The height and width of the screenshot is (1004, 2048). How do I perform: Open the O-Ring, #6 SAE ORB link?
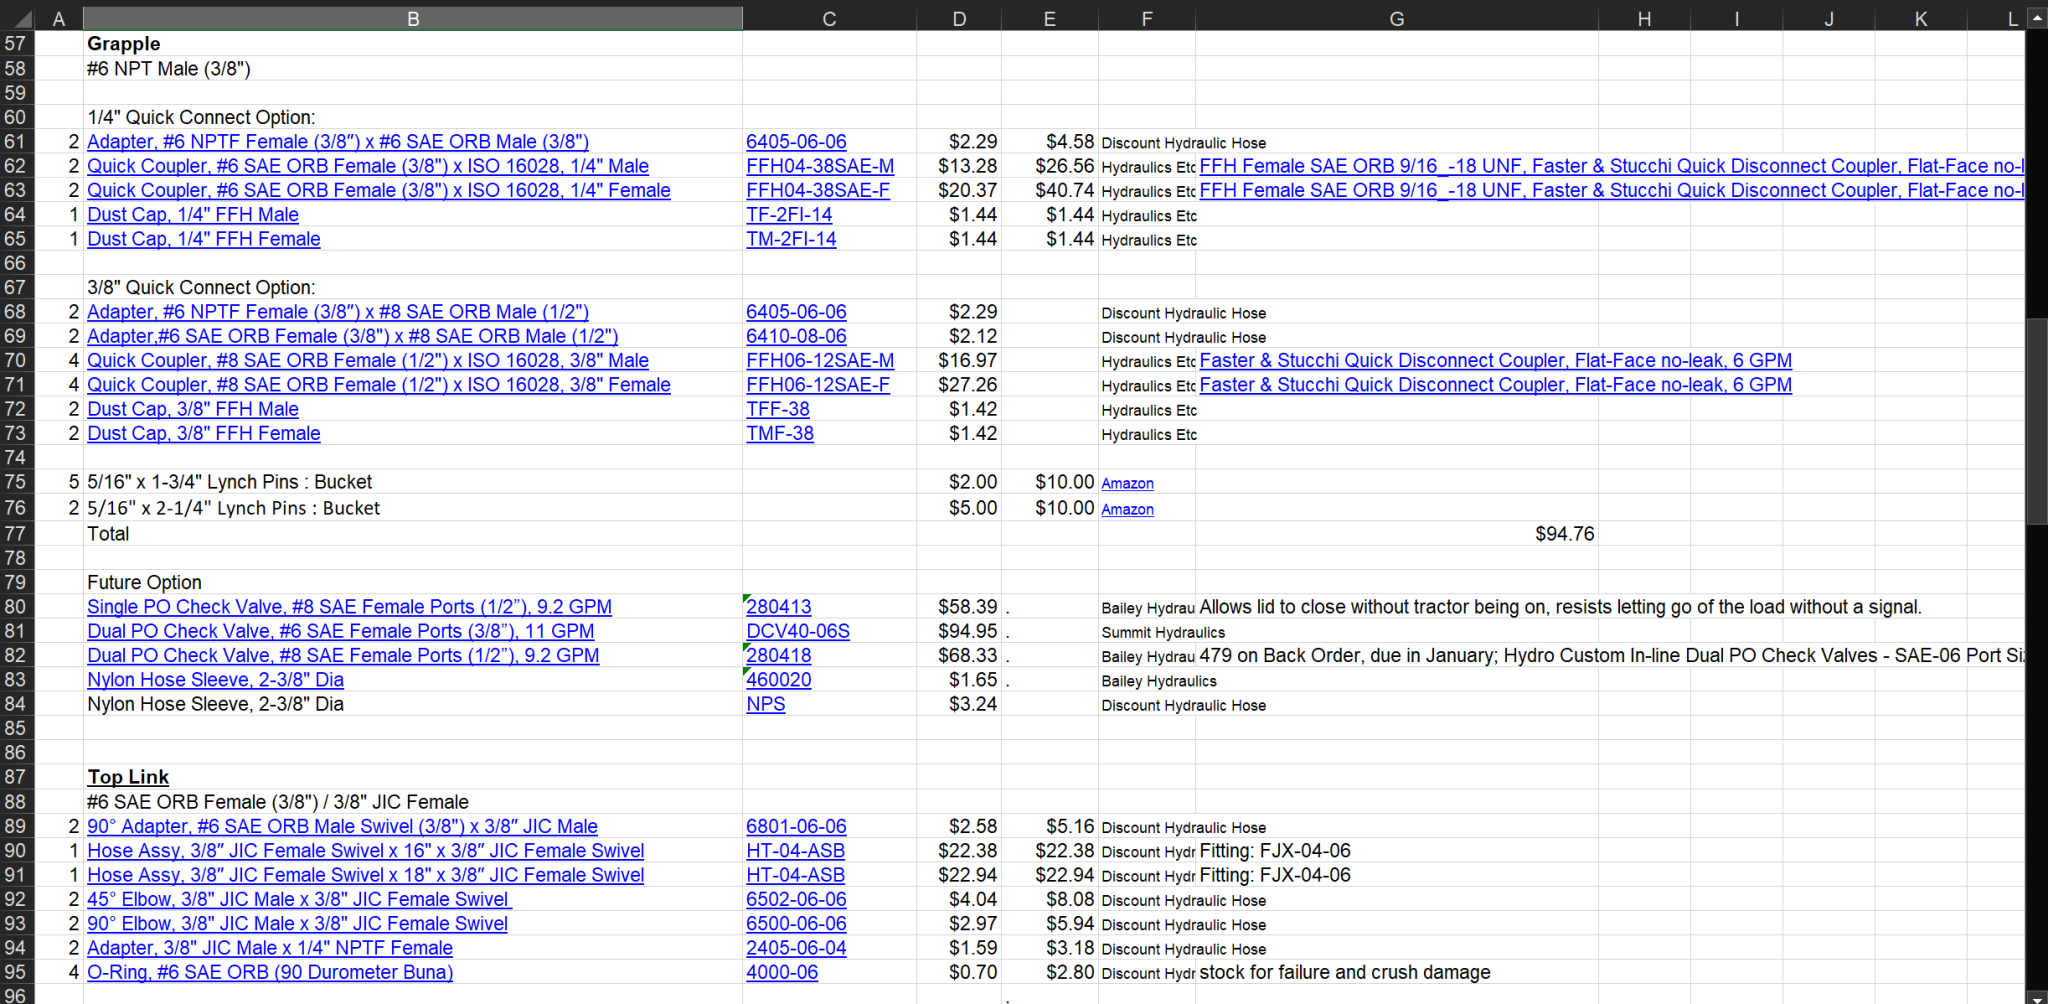pos(270,973)
